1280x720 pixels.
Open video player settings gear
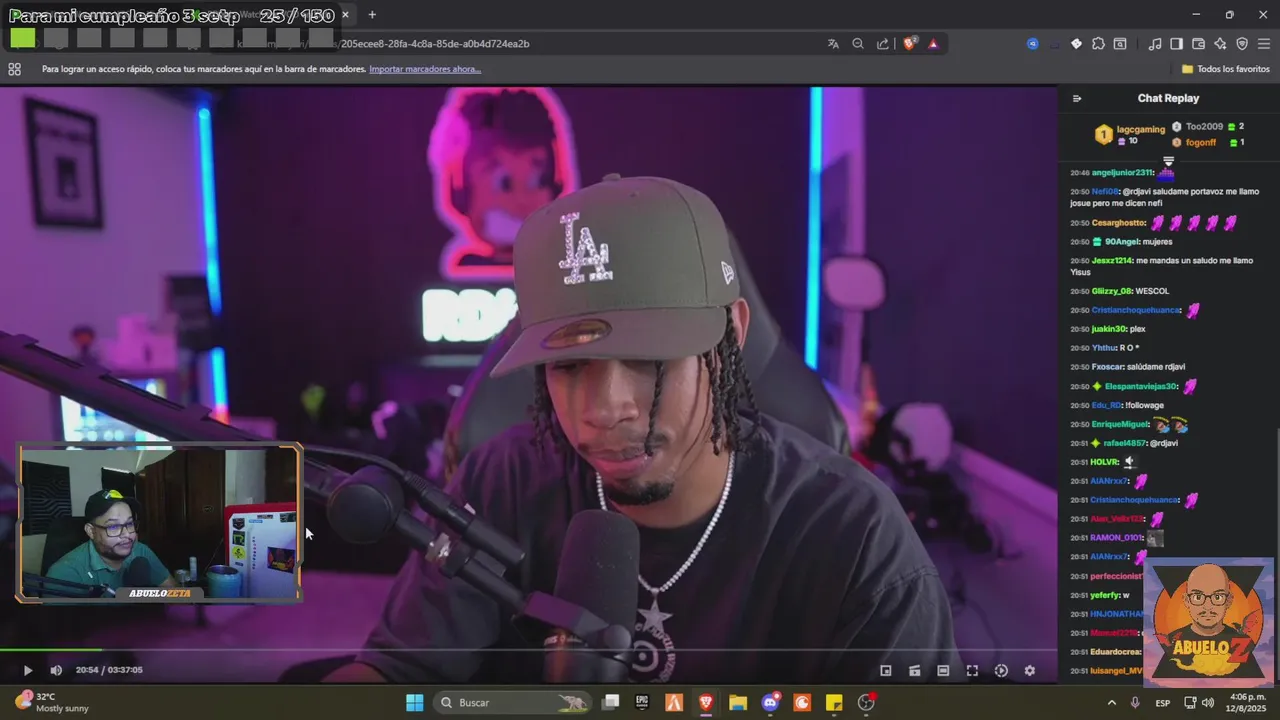tap(1030, 671)
